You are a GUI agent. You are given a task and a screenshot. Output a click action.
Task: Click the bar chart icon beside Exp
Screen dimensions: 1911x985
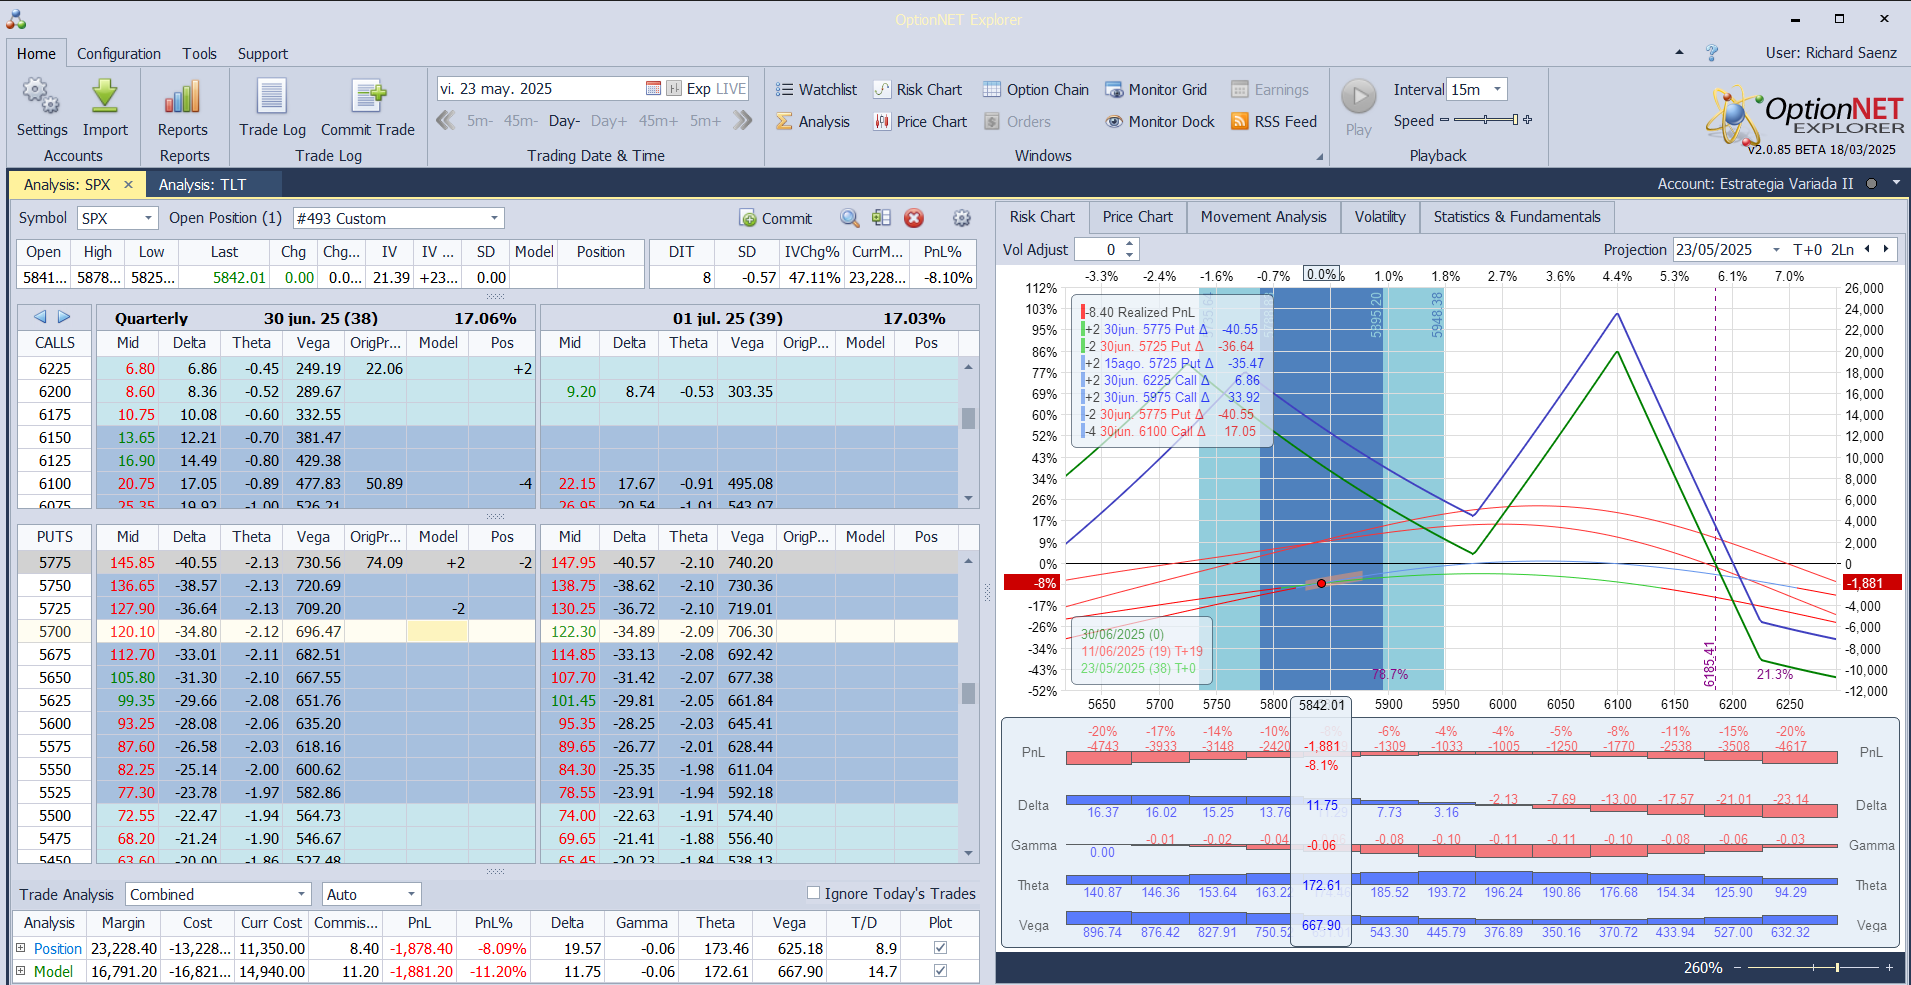(x=674, y=89)
